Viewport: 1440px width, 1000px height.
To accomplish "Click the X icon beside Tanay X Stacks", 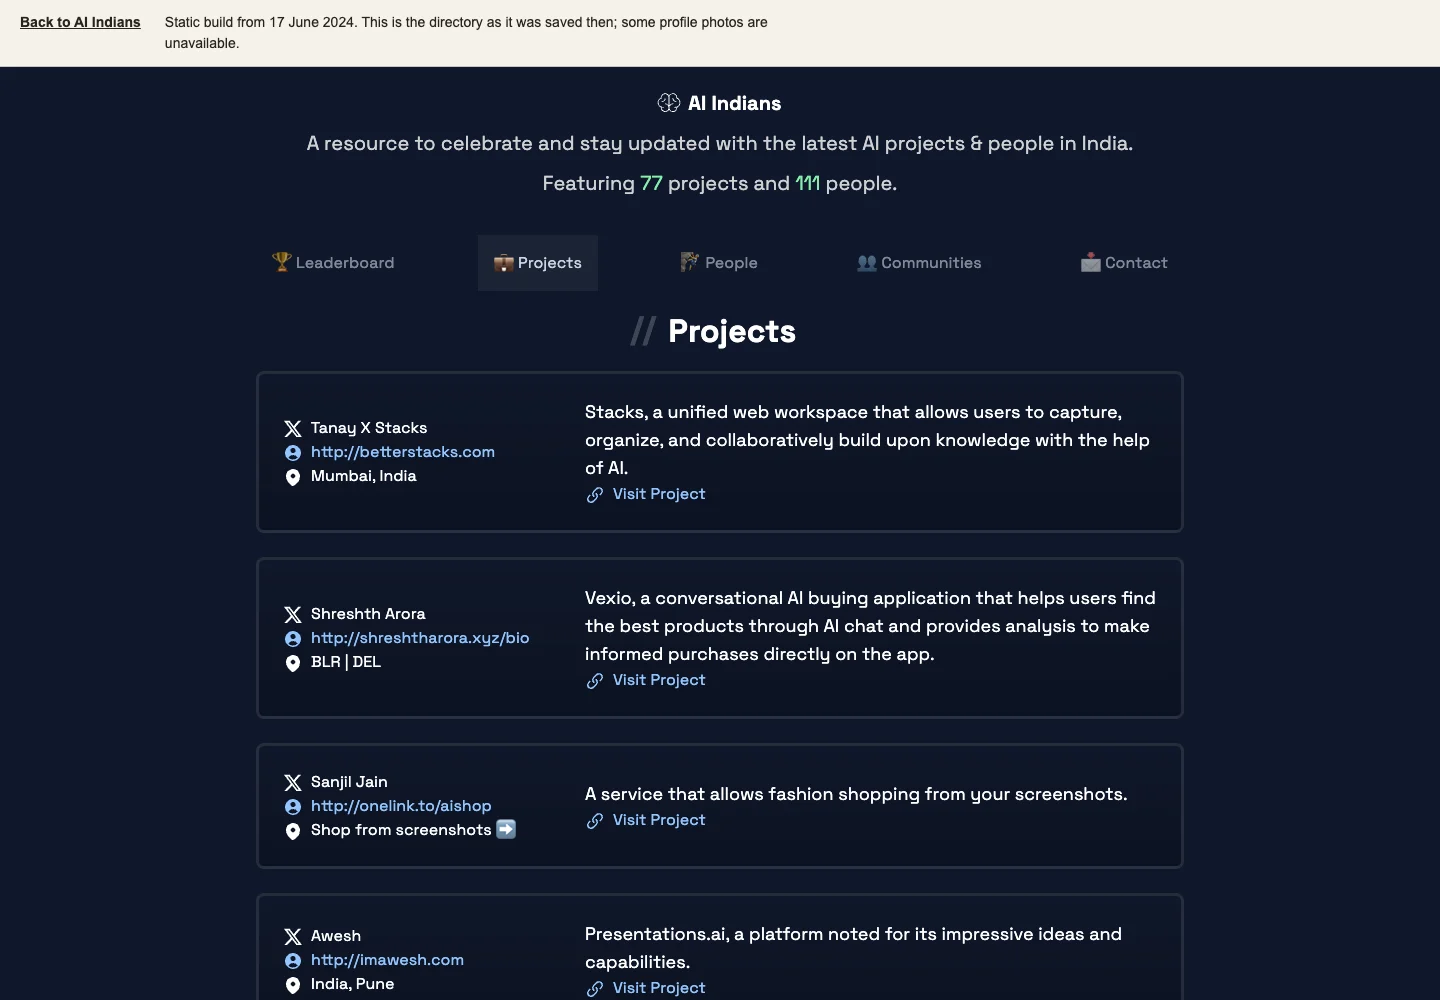I will (x=293, y=429).
